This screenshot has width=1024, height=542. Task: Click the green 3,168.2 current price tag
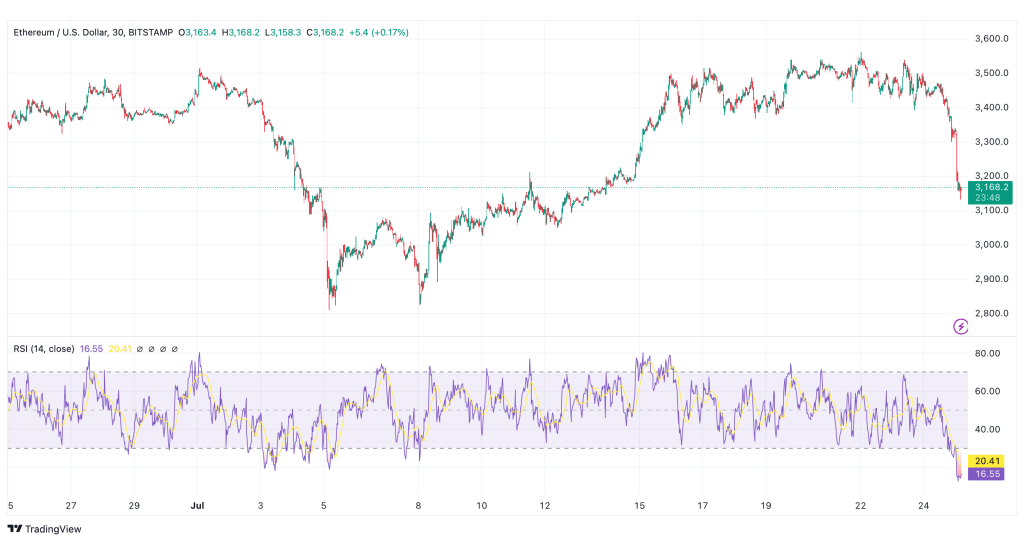[990, 187]
